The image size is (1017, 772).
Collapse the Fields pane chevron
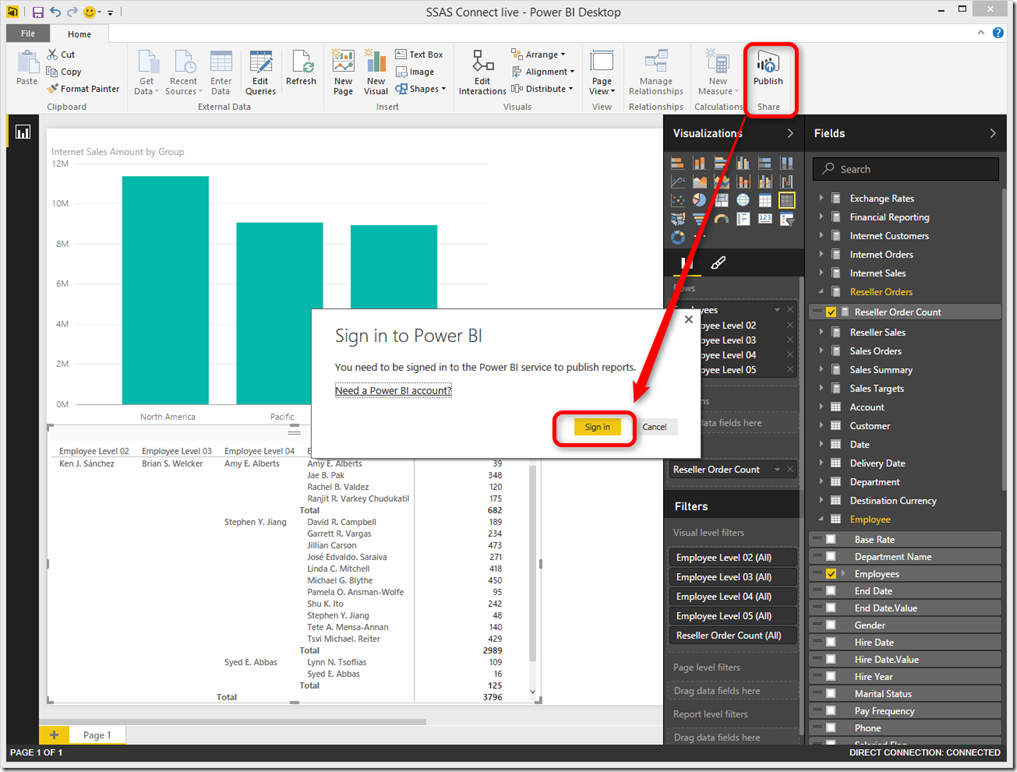pyautogui.click(x=992, y=133)
